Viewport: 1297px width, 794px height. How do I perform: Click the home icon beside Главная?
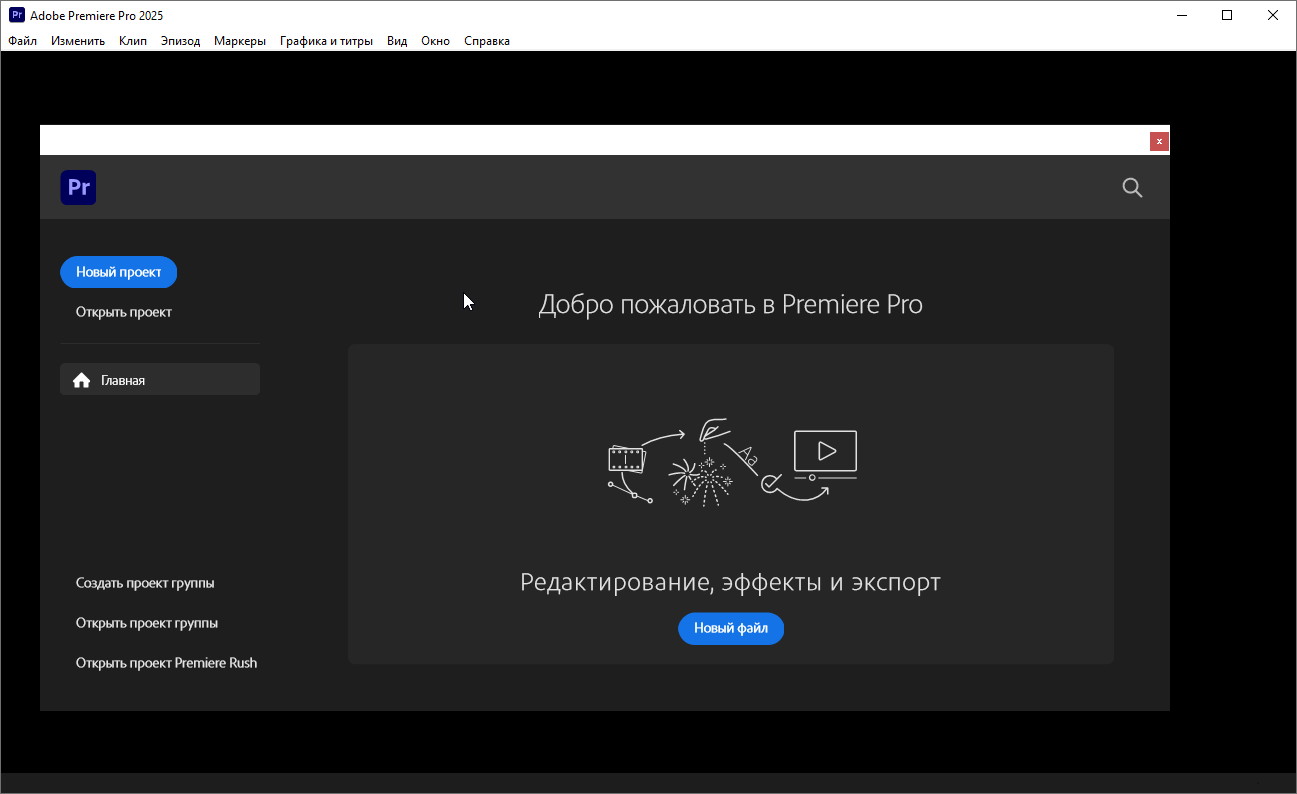(82, 380)
